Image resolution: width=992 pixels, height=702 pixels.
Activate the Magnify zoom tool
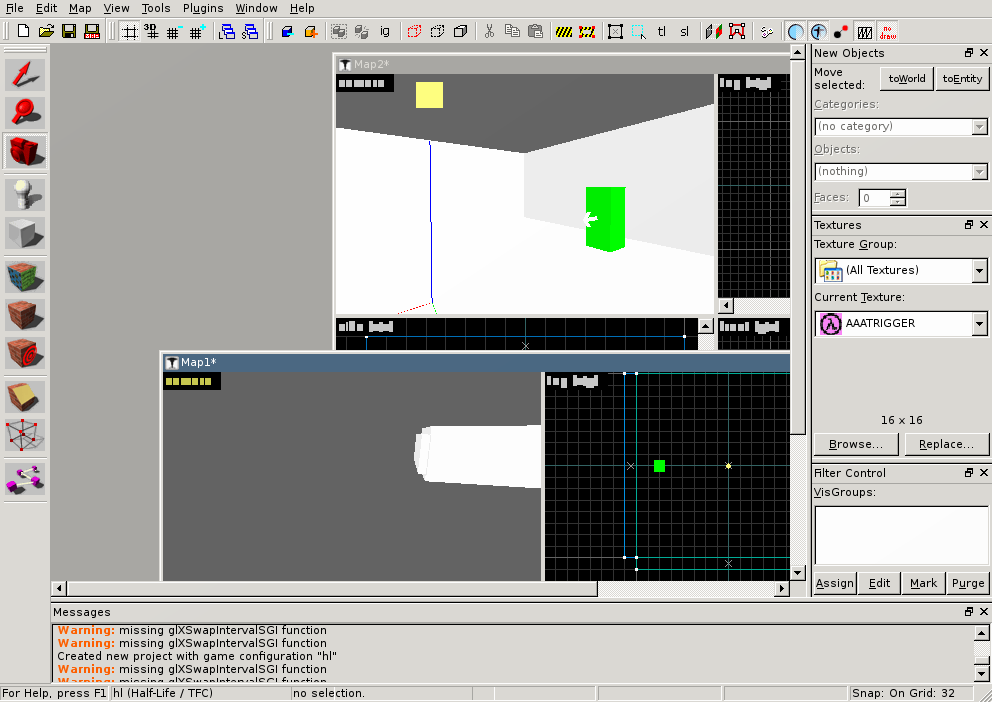click(x=25, y=112)
